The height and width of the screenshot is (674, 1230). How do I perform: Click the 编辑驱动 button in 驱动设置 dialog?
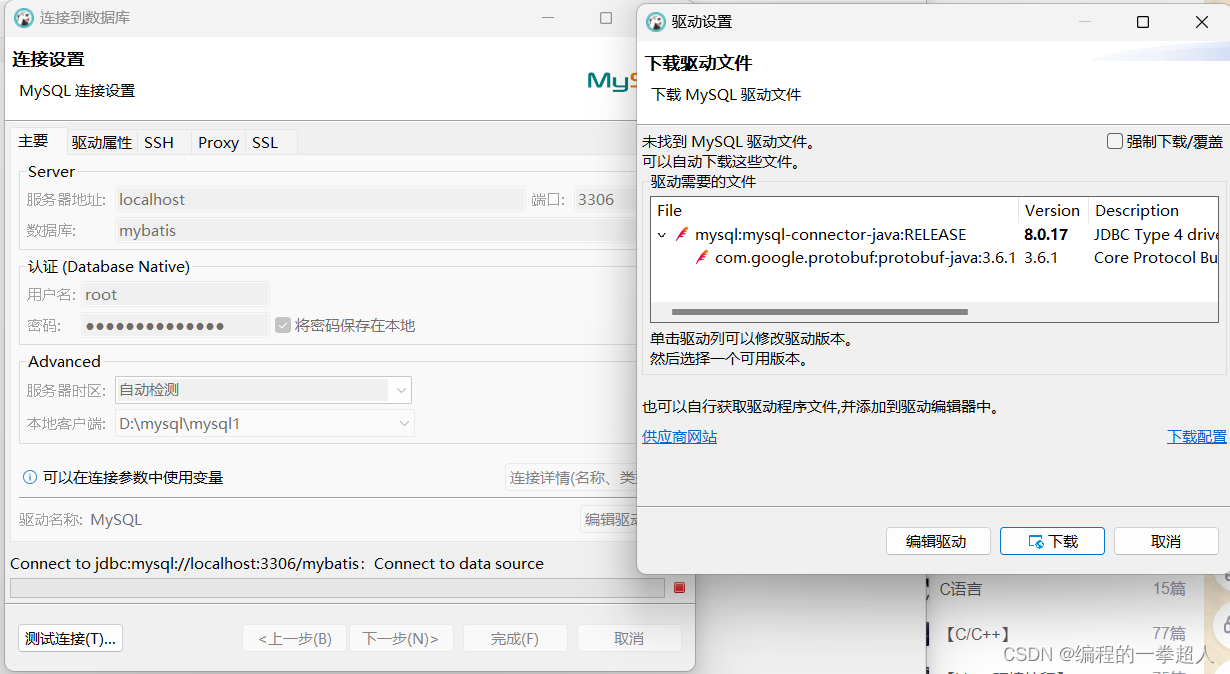point(938,541)
